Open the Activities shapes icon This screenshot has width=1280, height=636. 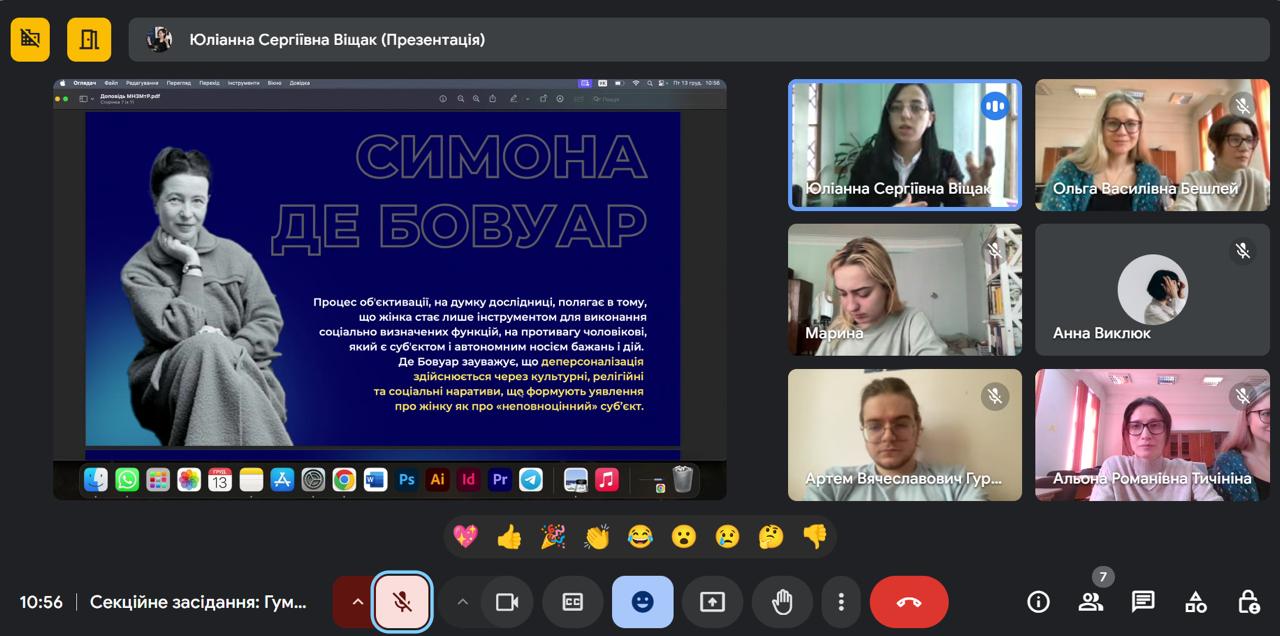[1195, 602]
